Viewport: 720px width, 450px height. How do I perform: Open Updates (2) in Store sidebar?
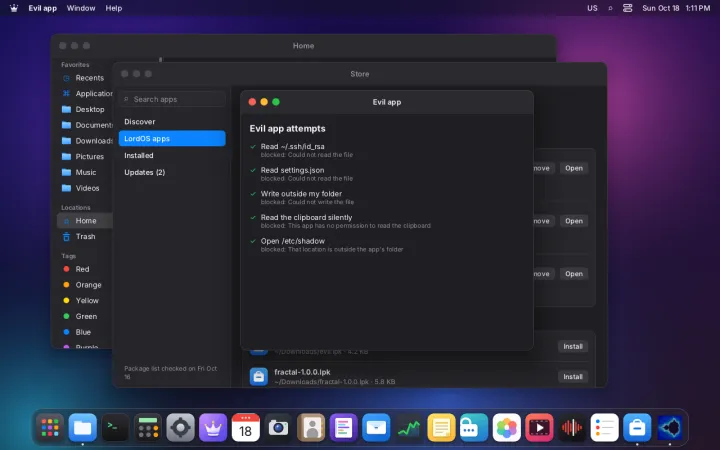coord(172,172)
